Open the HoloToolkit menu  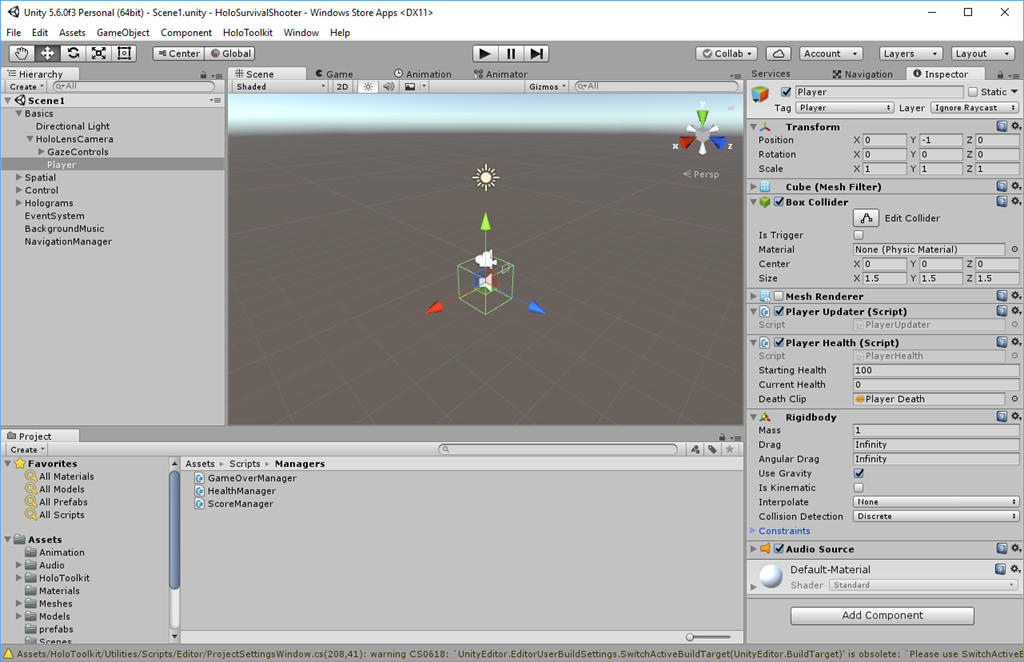coord(248,32)
